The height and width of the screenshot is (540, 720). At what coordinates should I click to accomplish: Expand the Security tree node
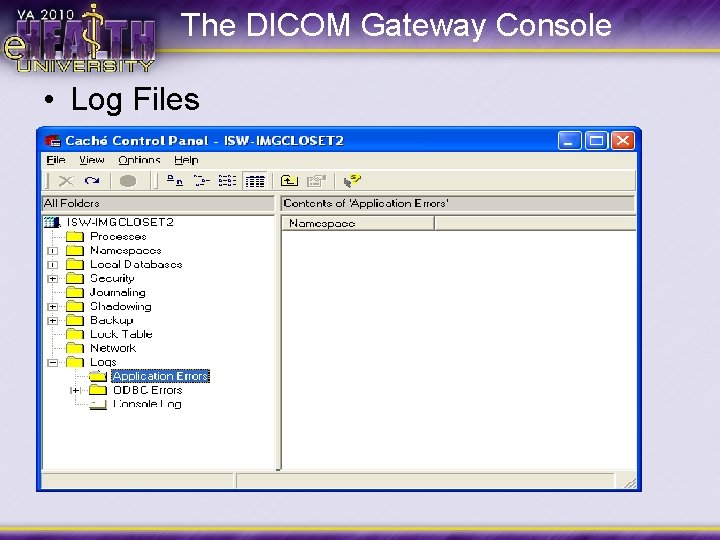coord(53,279)
